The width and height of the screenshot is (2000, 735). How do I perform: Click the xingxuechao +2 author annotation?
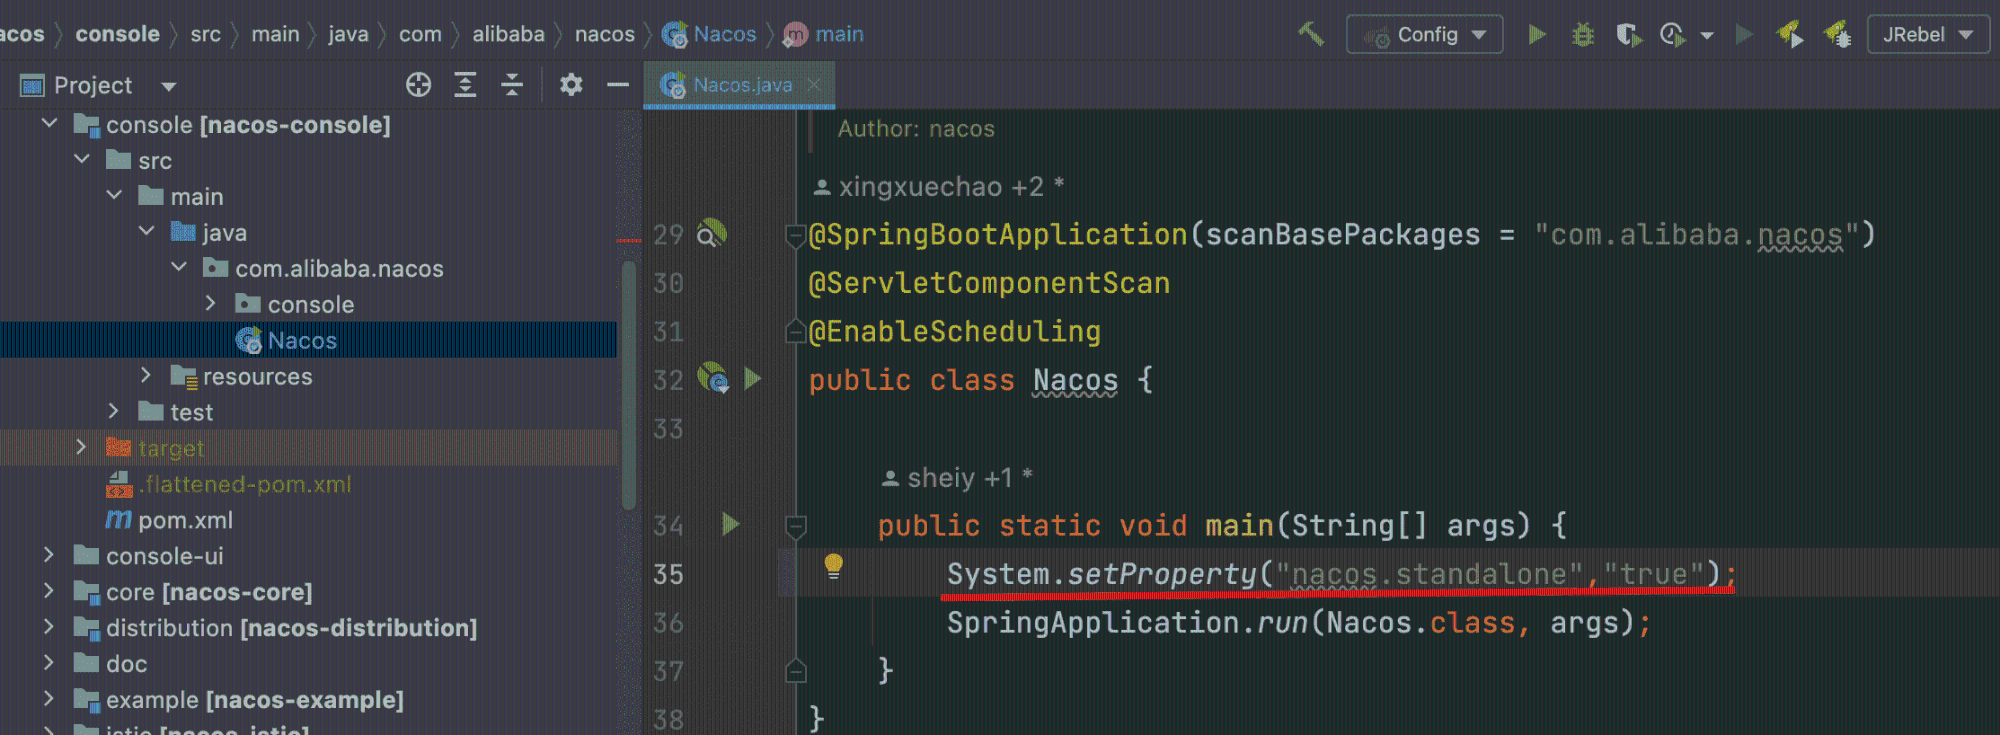coord(938,187)
